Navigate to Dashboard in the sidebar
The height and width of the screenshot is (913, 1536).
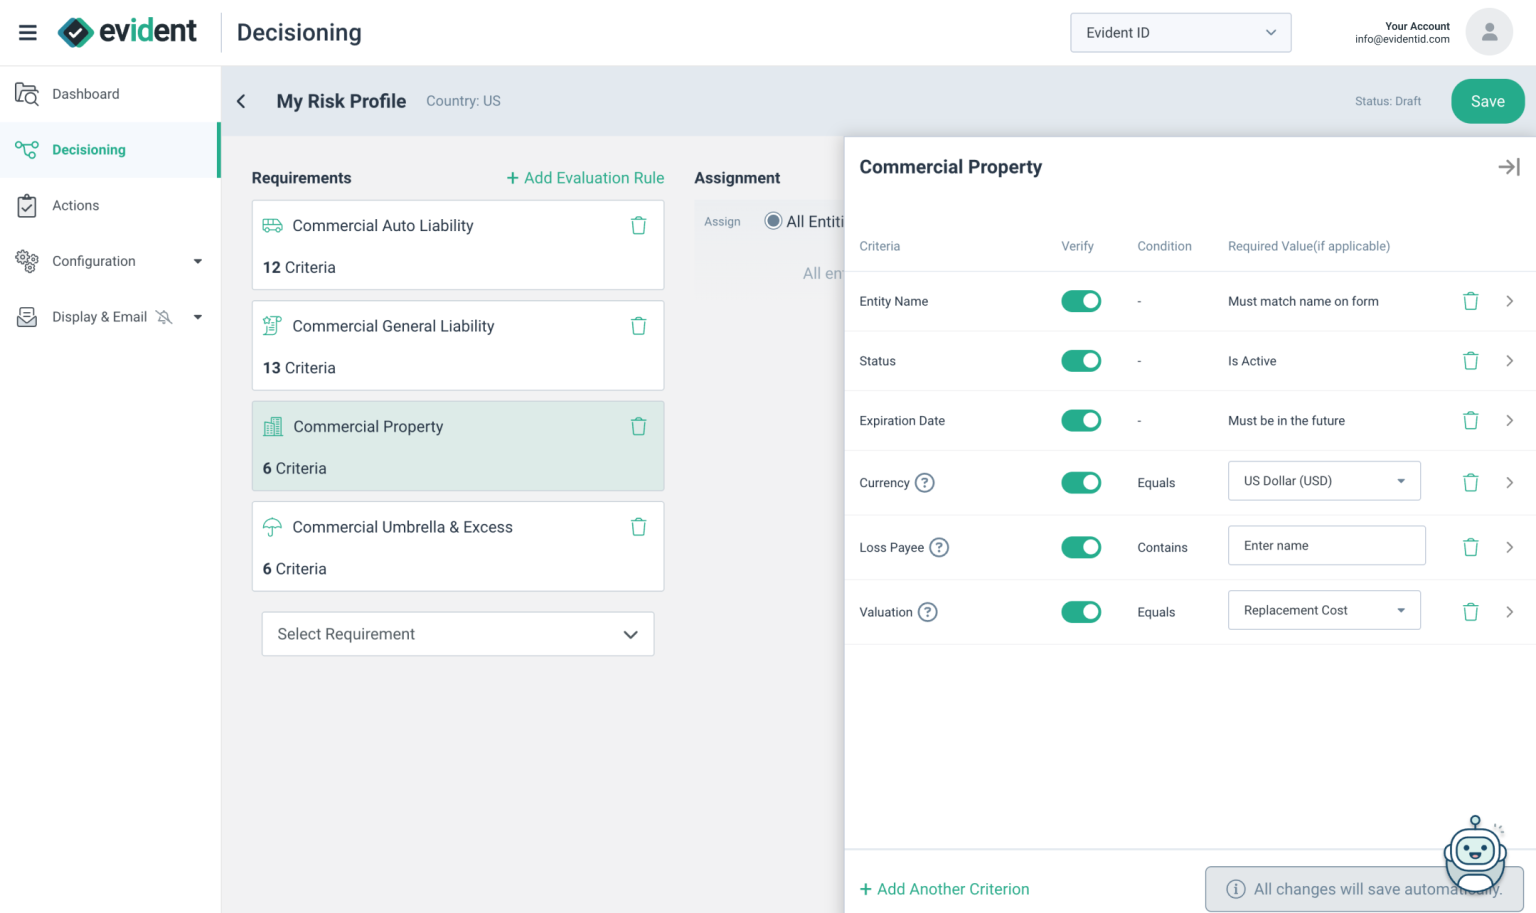(86, 93)
